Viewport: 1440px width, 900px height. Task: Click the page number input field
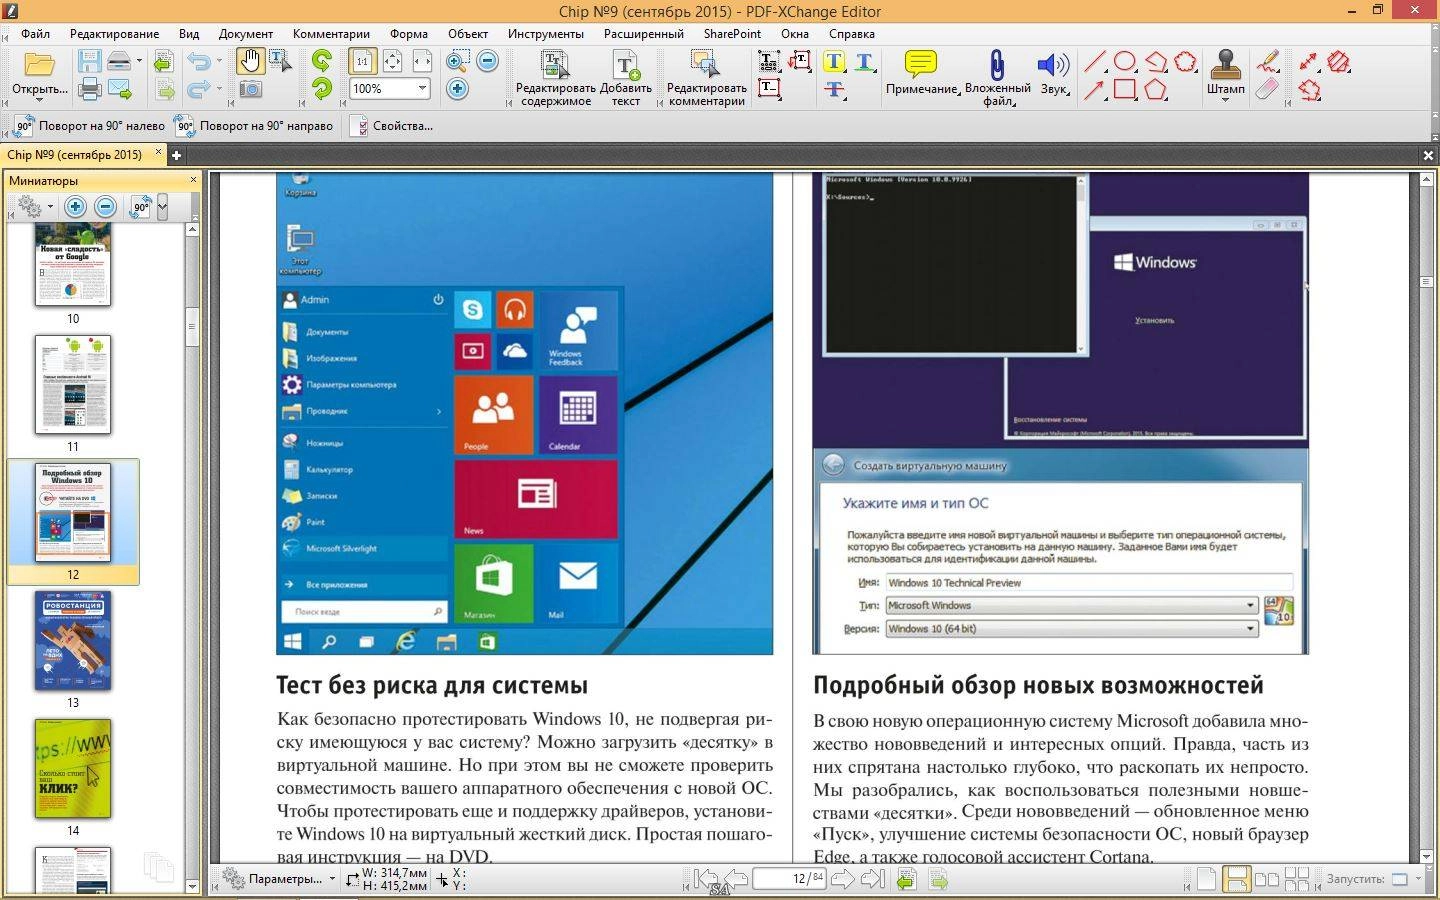(788, 879)
